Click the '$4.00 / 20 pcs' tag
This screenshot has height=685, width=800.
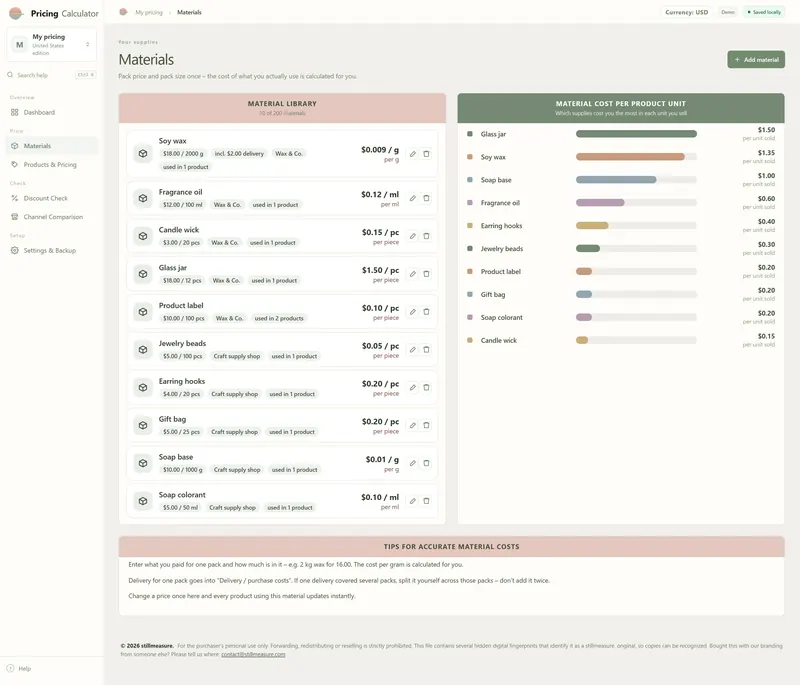pyautogui.click(x=181, y=394)
